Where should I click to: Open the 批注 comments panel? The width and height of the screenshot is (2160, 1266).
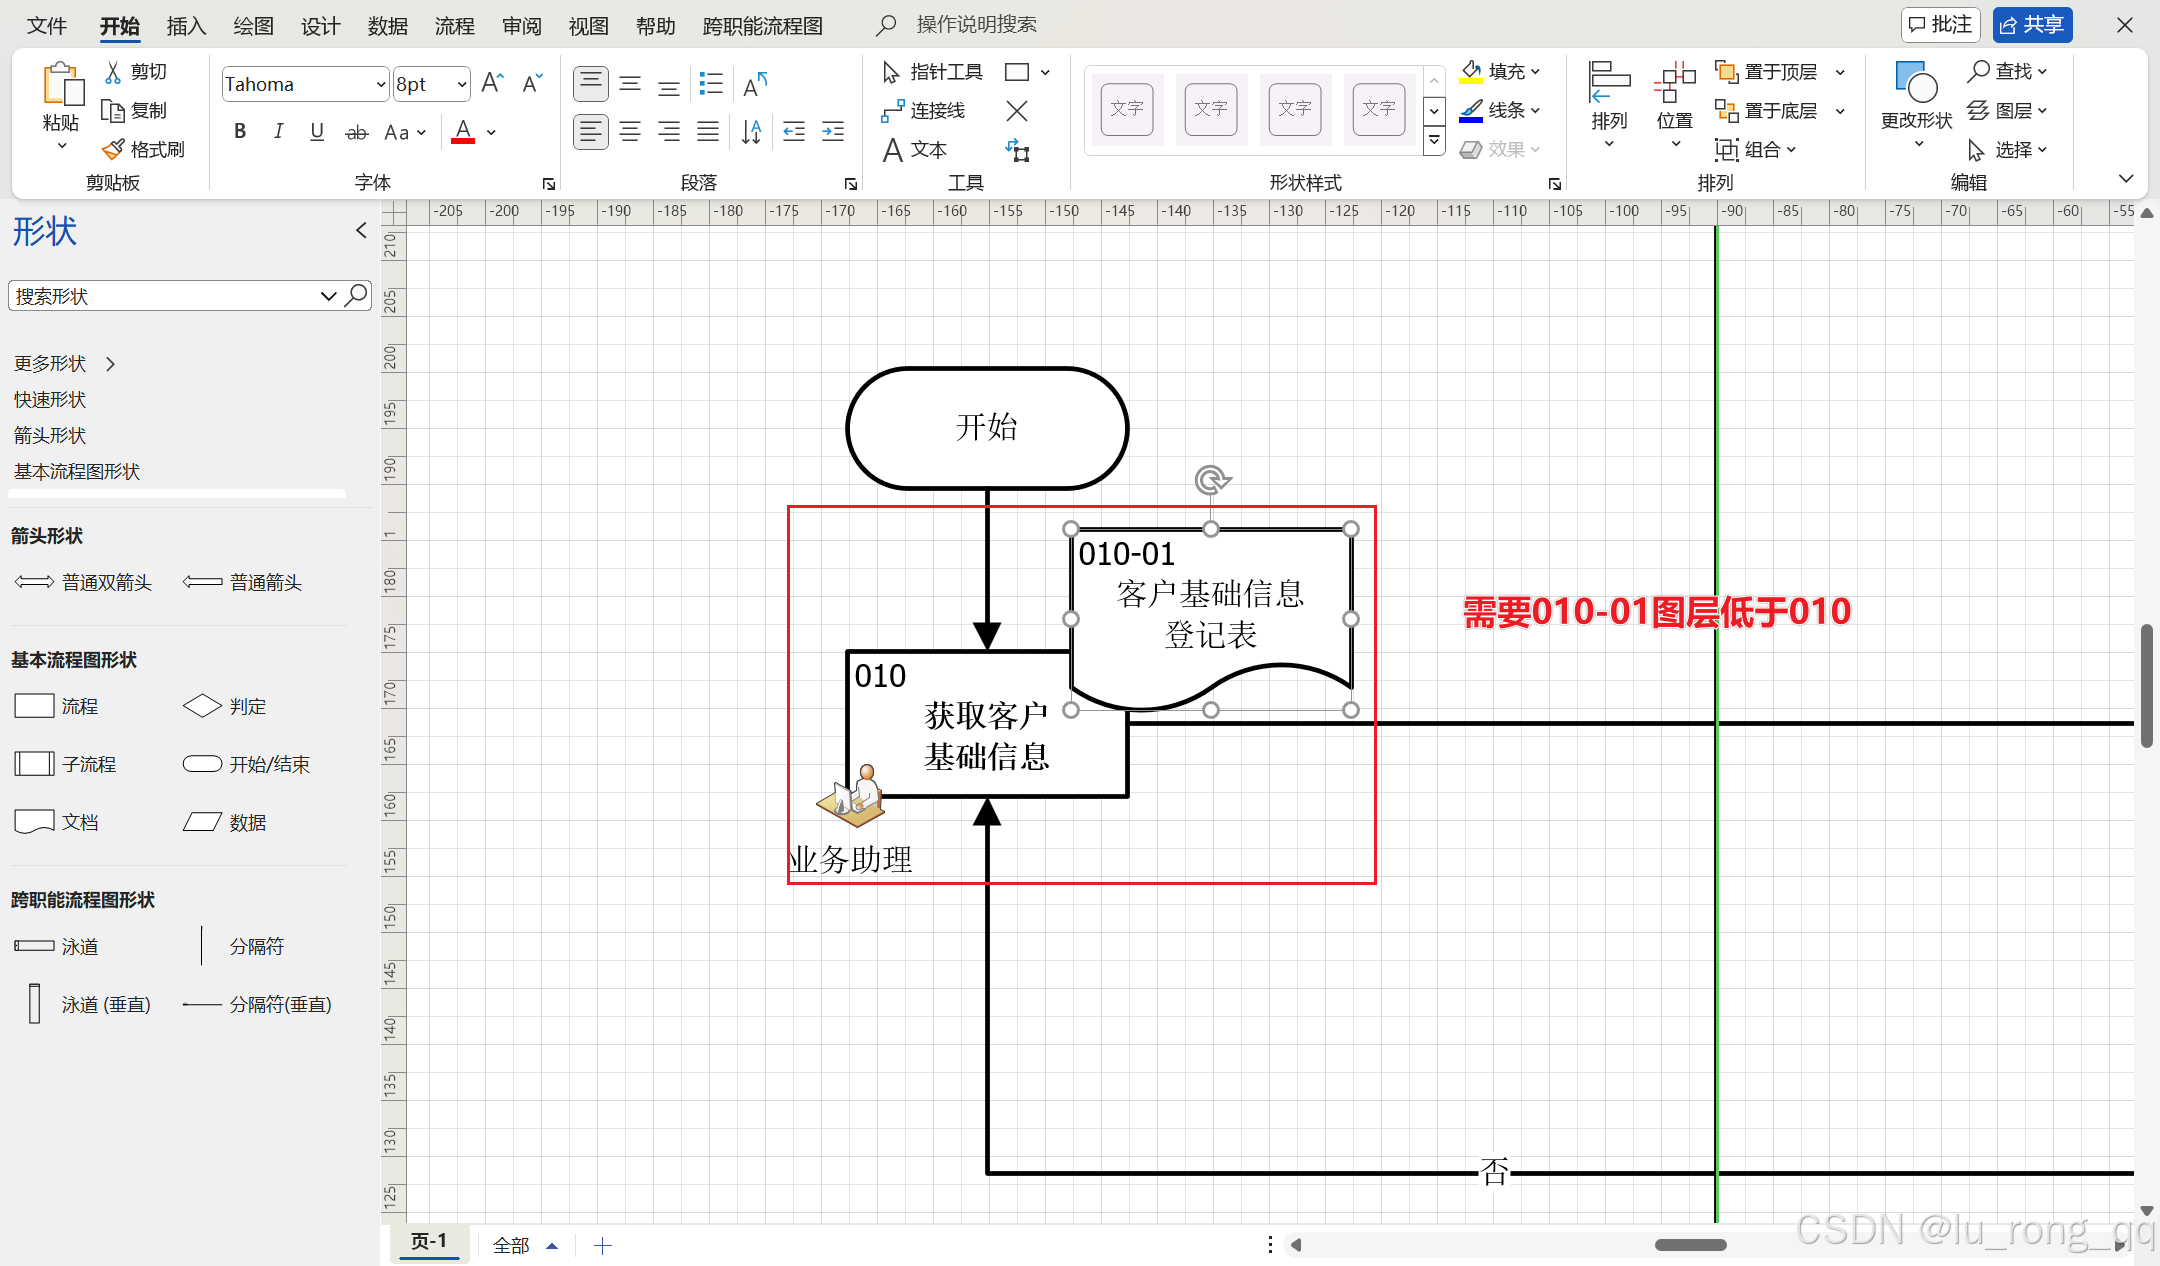1940,24
